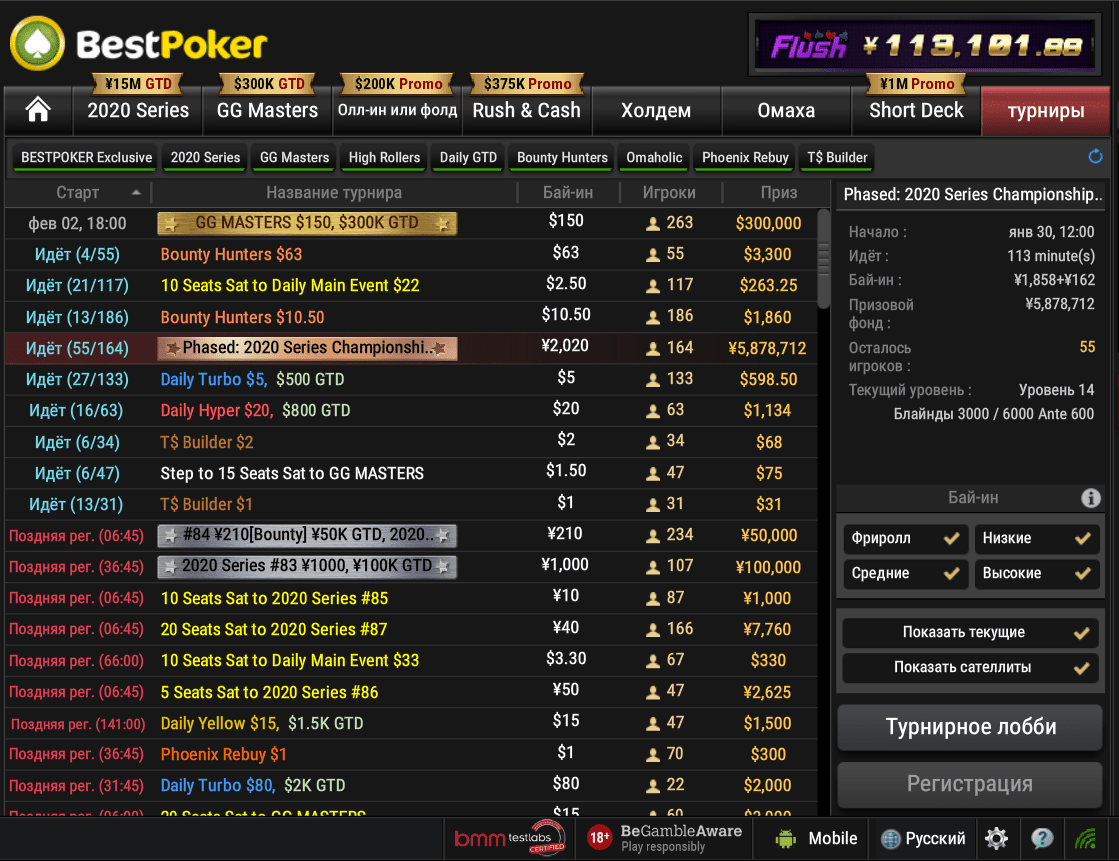Click the 18+ age restriction badge

pyautogui.click(x=599, y=837)
